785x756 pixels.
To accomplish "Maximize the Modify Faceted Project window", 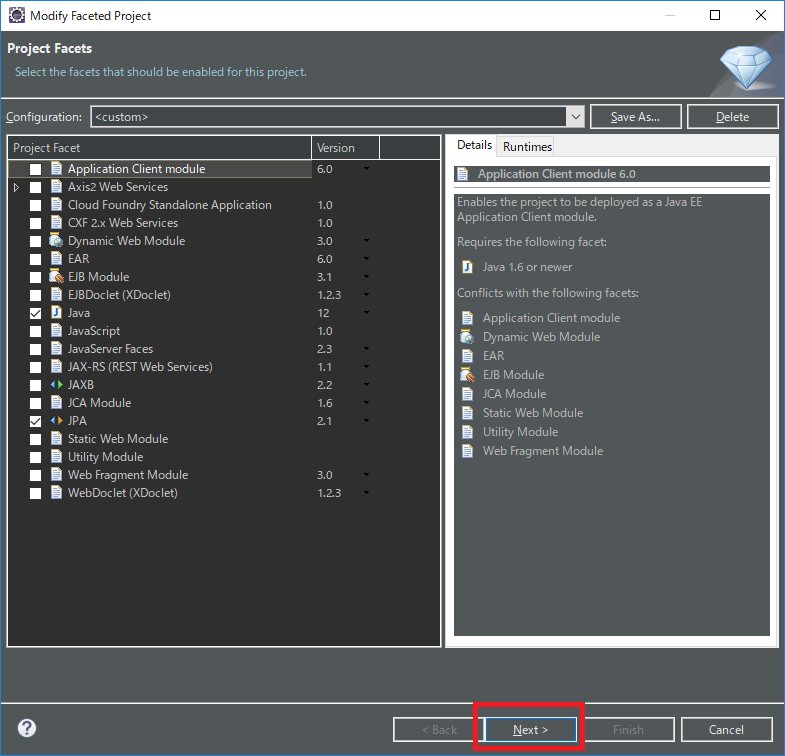I will click(715, 15).
